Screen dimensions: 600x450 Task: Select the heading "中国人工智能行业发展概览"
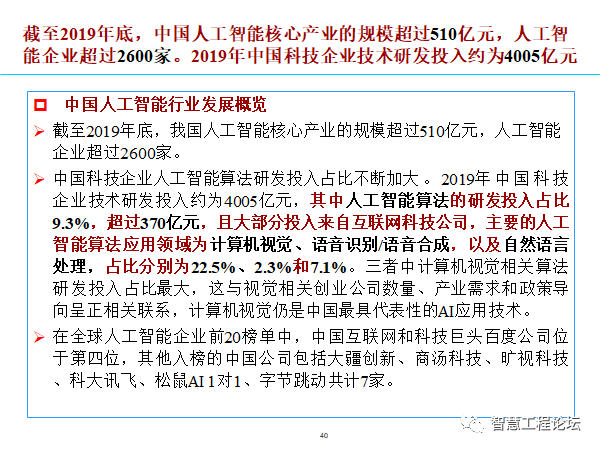pos(166,105)
